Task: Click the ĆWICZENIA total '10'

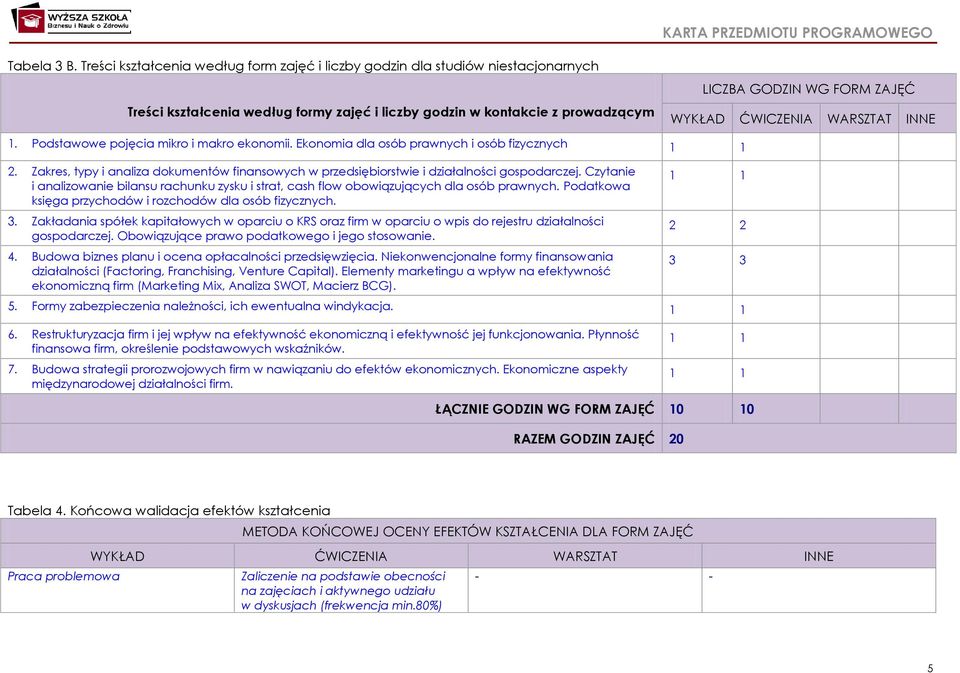Action: (747, 409)
